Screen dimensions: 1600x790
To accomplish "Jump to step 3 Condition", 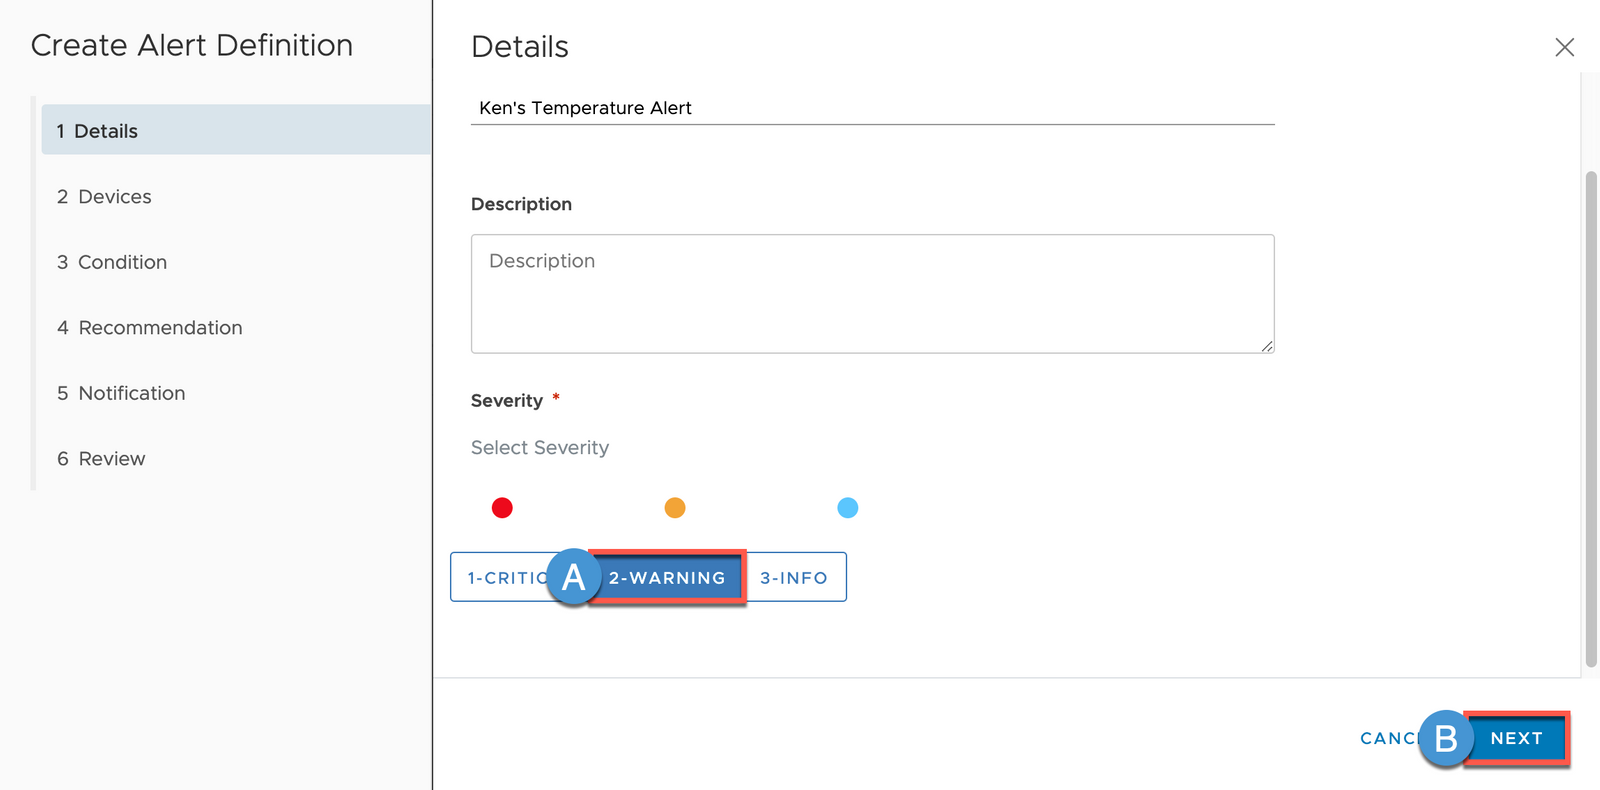I will 112,262.
